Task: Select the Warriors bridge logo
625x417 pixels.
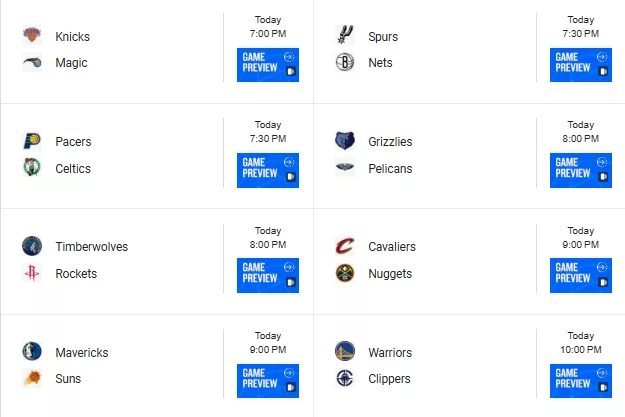Action: click(x=345, y=352)
